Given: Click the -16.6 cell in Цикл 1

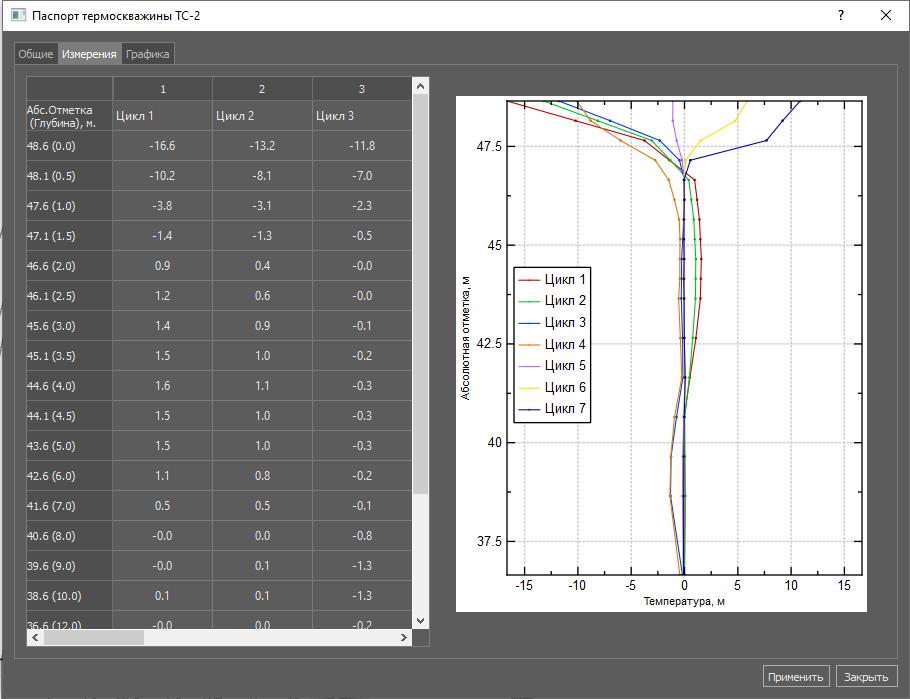Looking at the screenshot, I should pos(163,146).
